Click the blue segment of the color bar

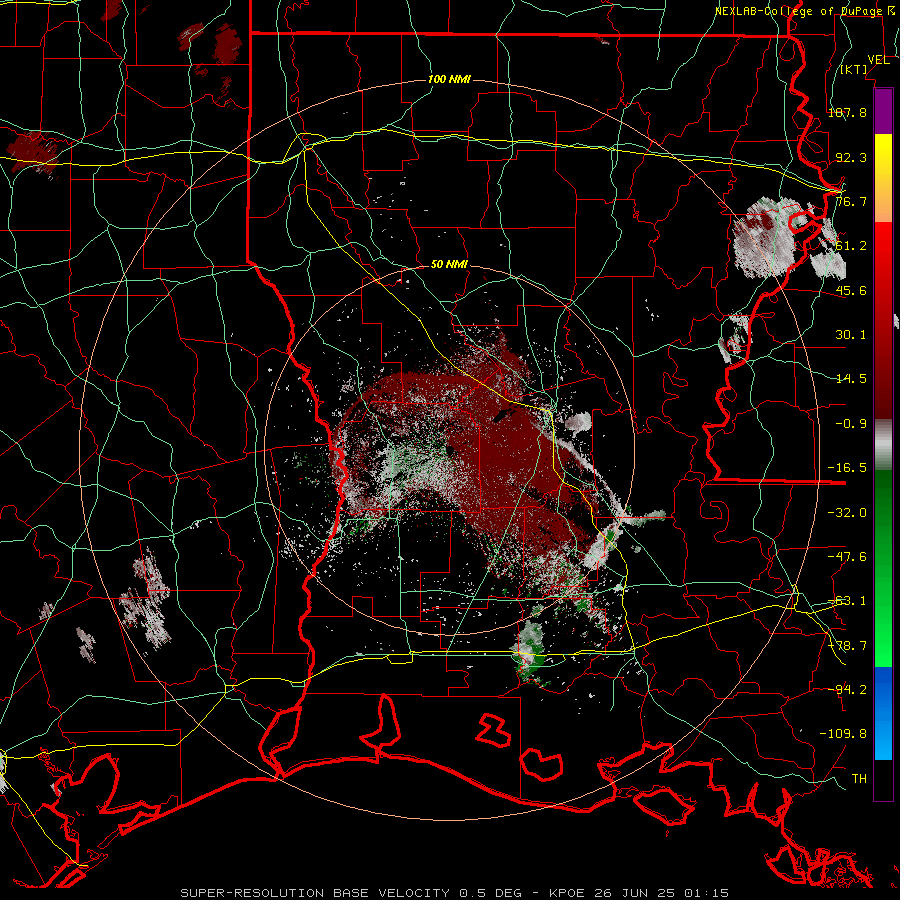883,713
